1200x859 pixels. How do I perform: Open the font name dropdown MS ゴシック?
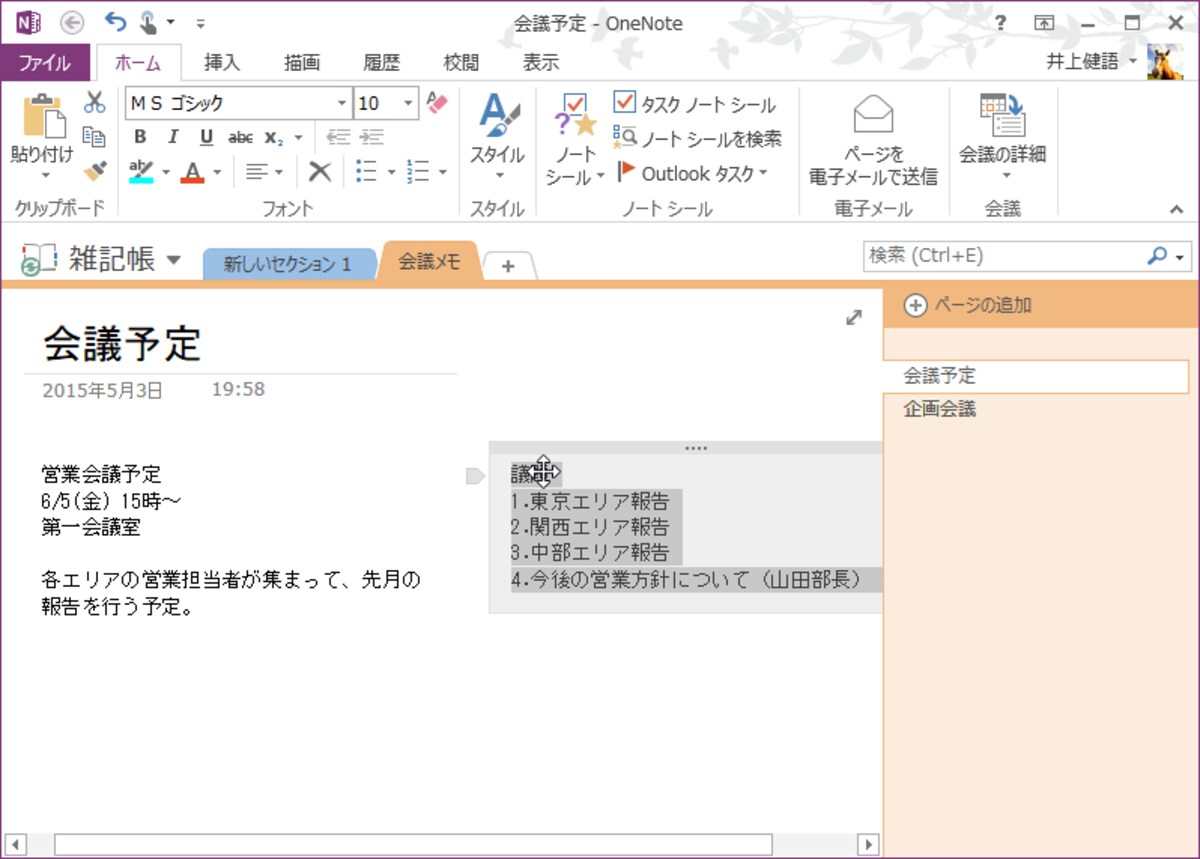342,103
